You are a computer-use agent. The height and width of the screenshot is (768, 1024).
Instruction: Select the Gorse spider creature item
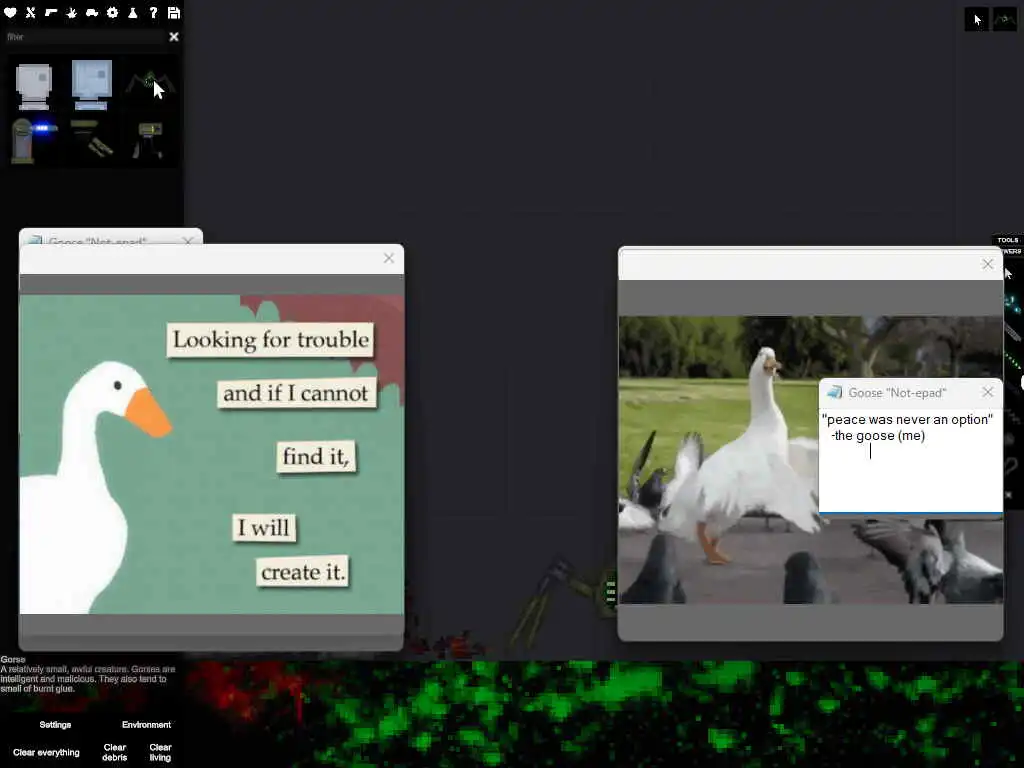coord(150,84)
